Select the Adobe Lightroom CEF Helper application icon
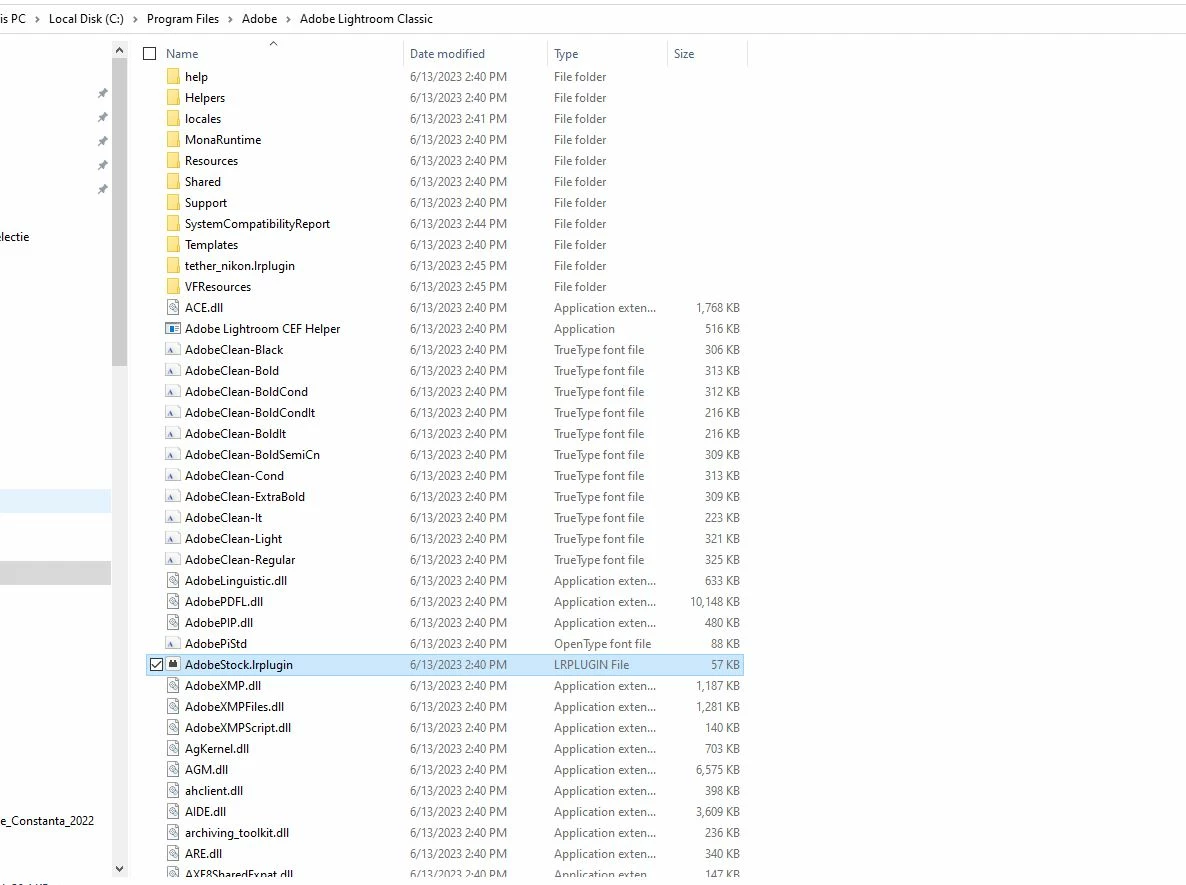Viewport: 1186px width, 885px height. click(x=173, y=328)
